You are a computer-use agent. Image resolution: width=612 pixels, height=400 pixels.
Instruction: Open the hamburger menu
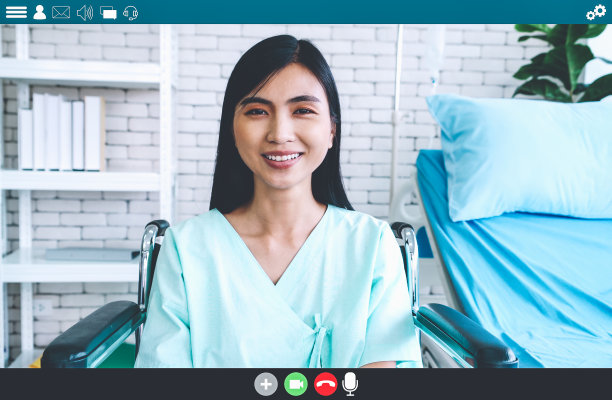tap(16, 12)
